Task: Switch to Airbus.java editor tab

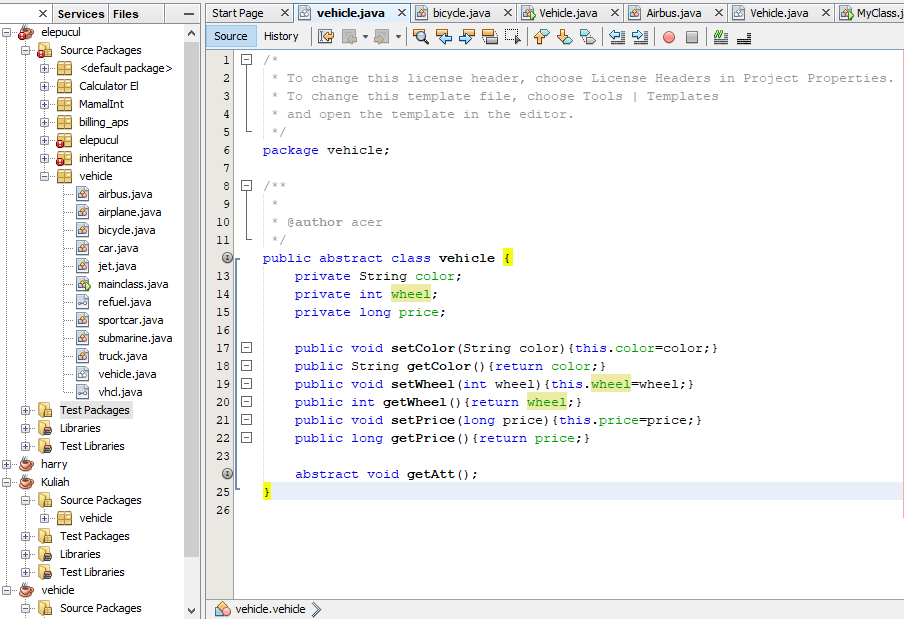Action: point(673,13)
